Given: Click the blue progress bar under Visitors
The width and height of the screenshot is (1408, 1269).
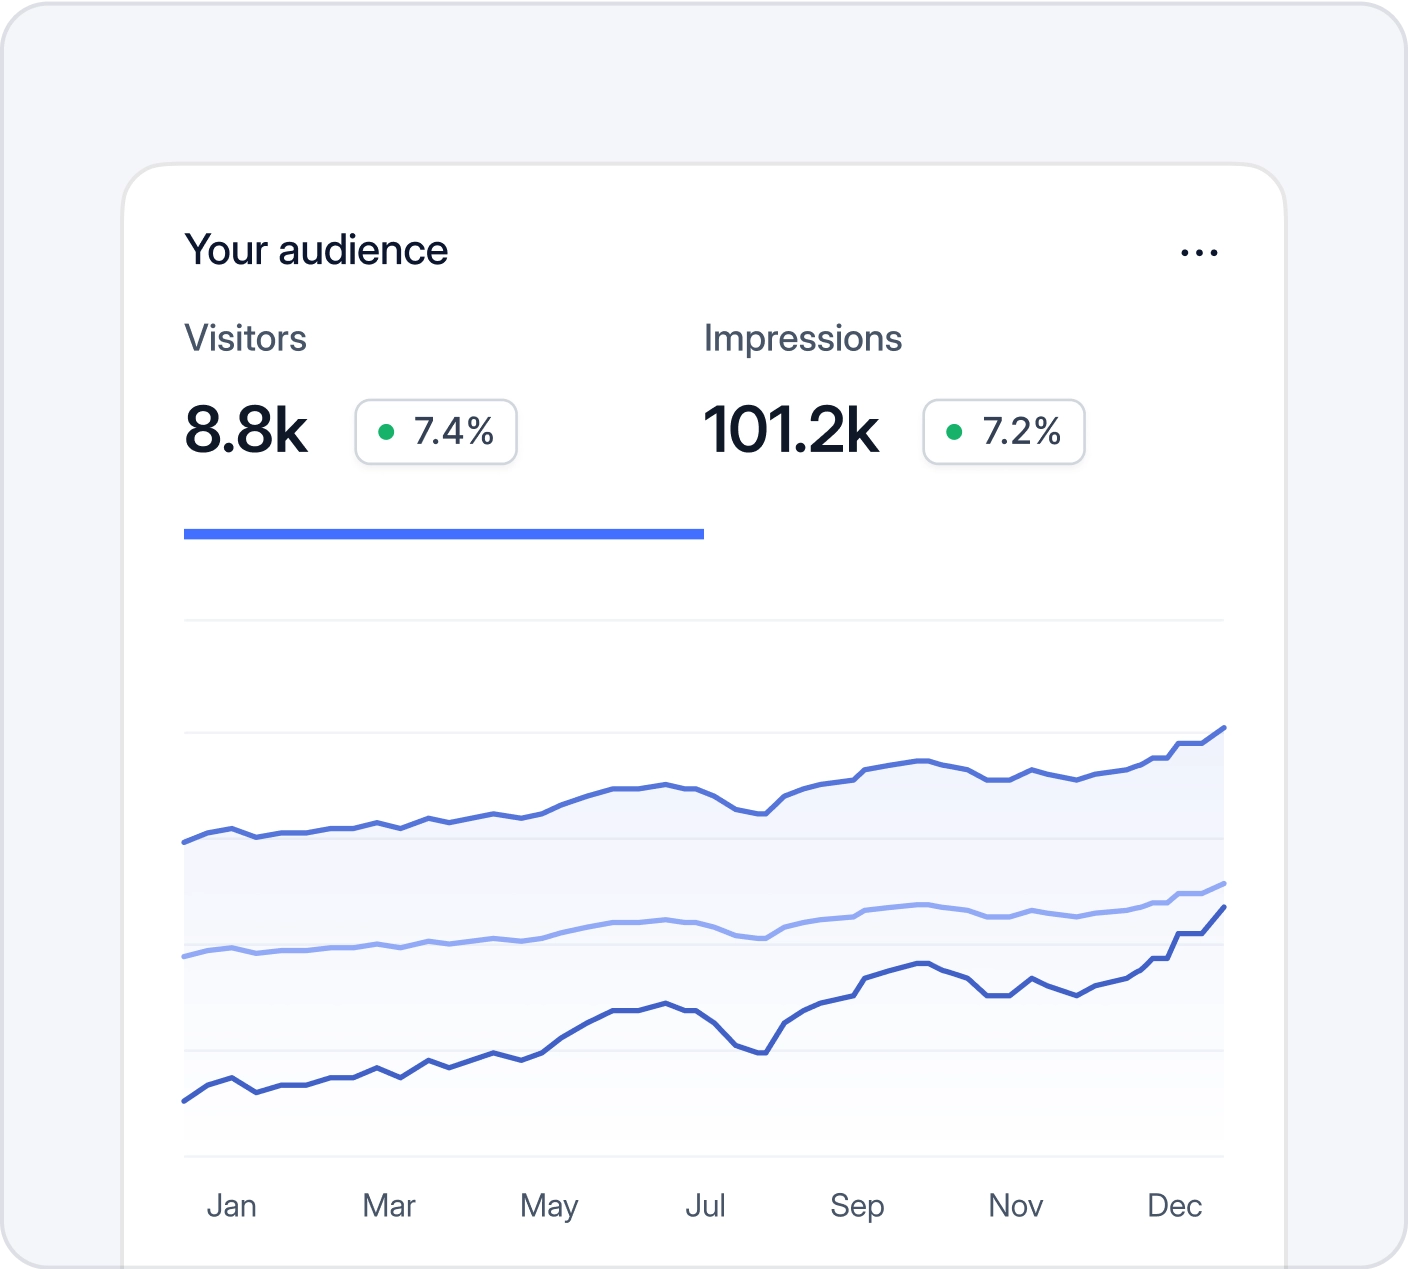Looking at the screenshot, I should [x=444, y=533].
